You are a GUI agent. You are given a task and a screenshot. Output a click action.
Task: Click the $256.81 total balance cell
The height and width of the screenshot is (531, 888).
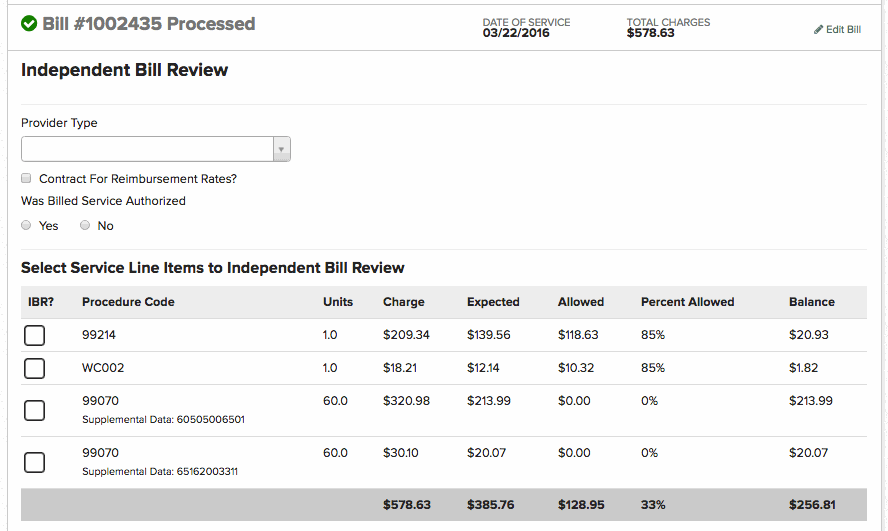point(812,505)
